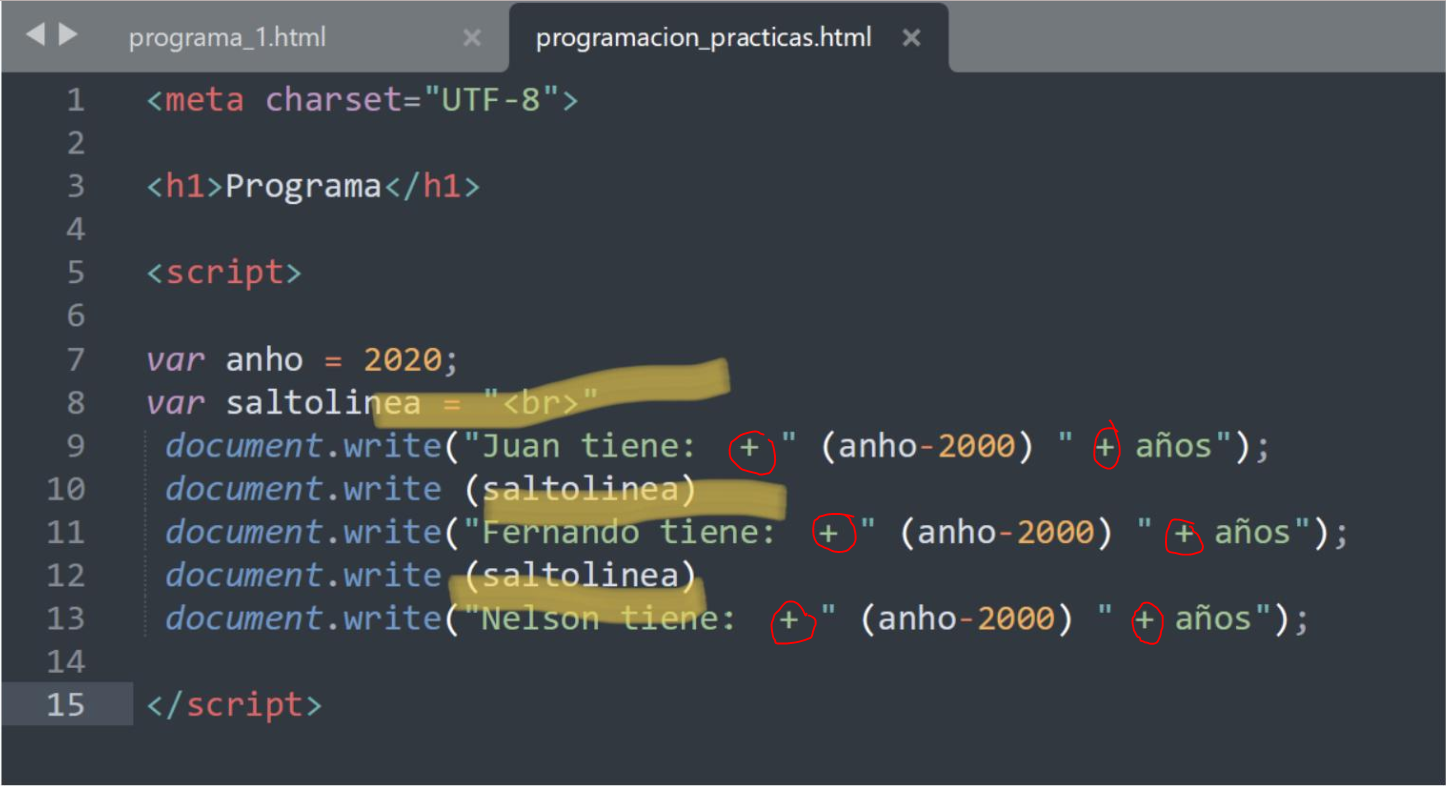
Task: Place cursor on "UTF-8" string
Action: click(x=490, y=100)
